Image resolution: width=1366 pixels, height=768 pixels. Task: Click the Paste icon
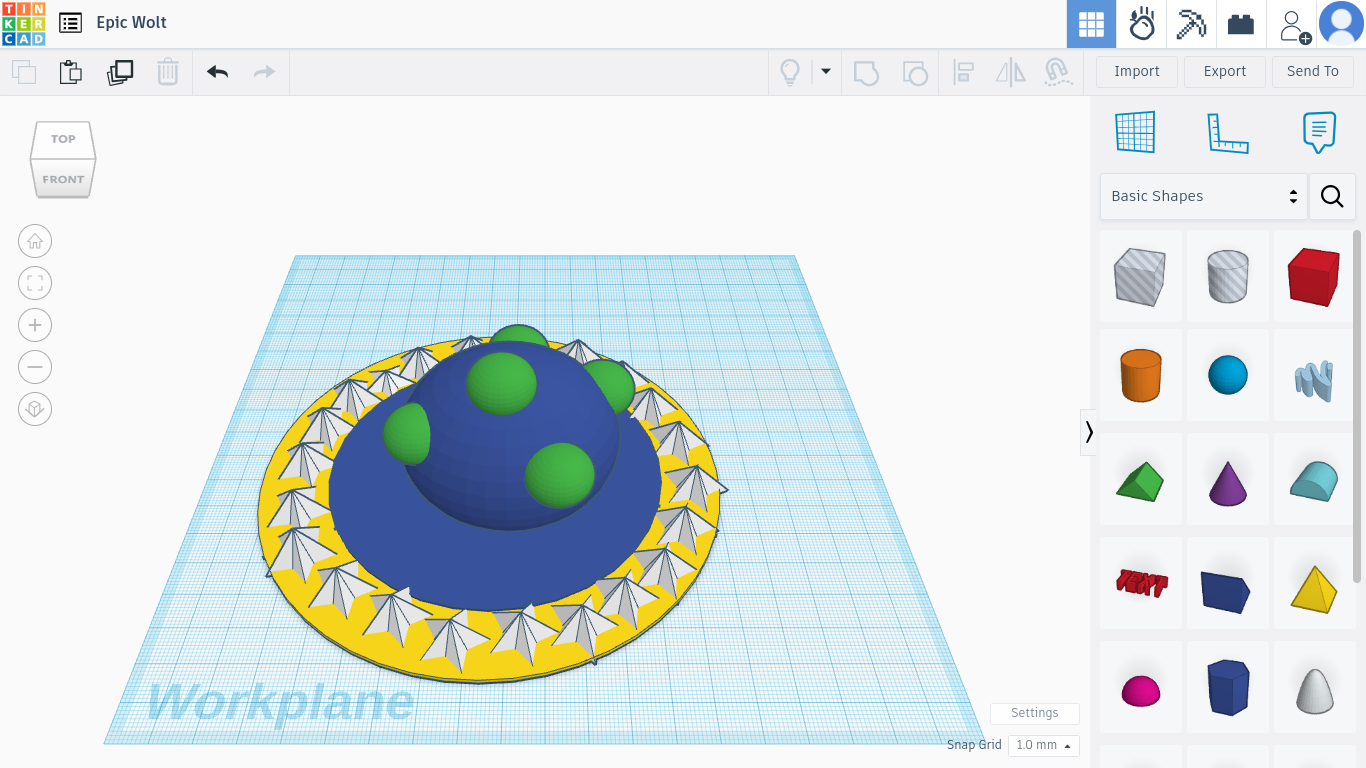(x=70, y=72)
